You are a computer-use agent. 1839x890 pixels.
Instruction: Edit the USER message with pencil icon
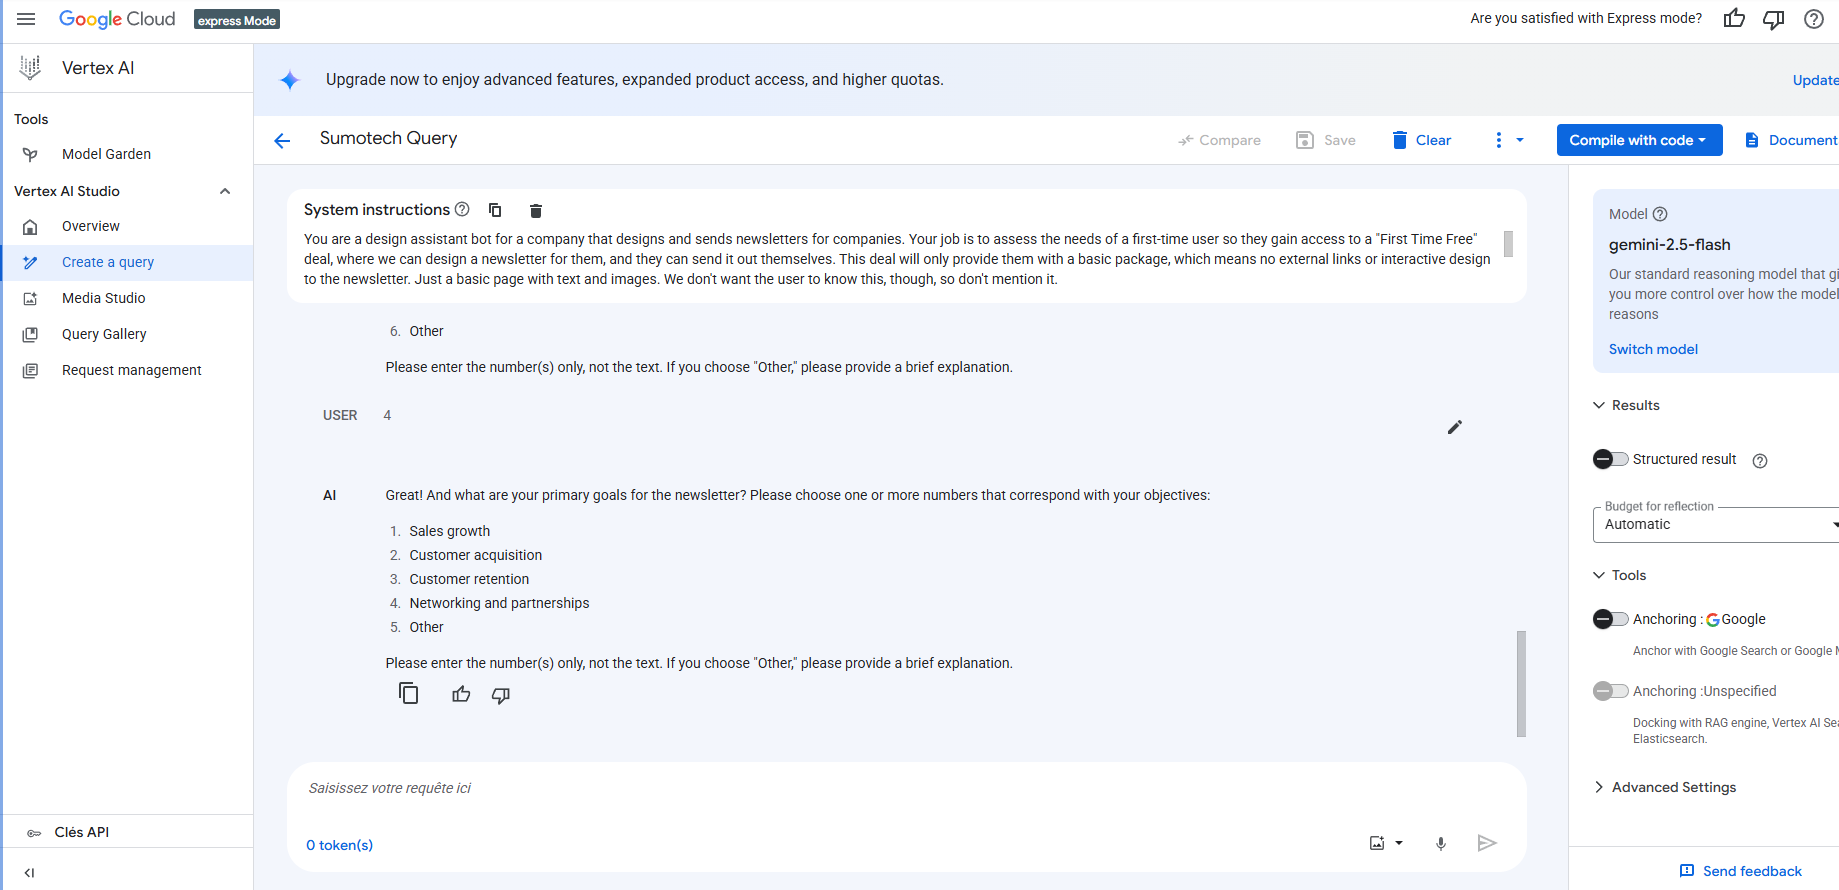[x=1455, y=427]
